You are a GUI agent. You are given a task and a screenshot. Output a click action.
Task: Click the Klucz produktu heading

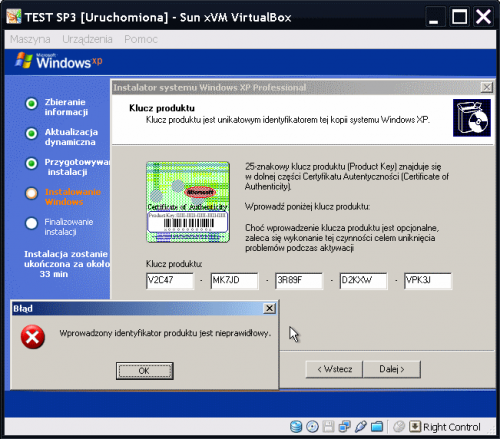[x=162, y=108]
